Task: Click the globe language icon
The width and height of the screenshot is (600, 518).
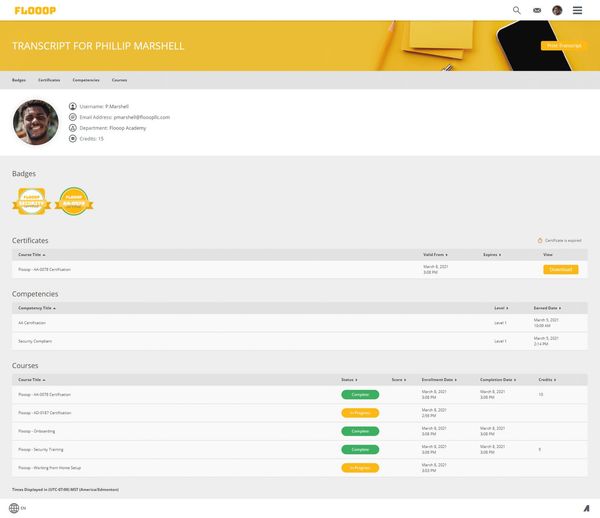Action: click(14, 508)
